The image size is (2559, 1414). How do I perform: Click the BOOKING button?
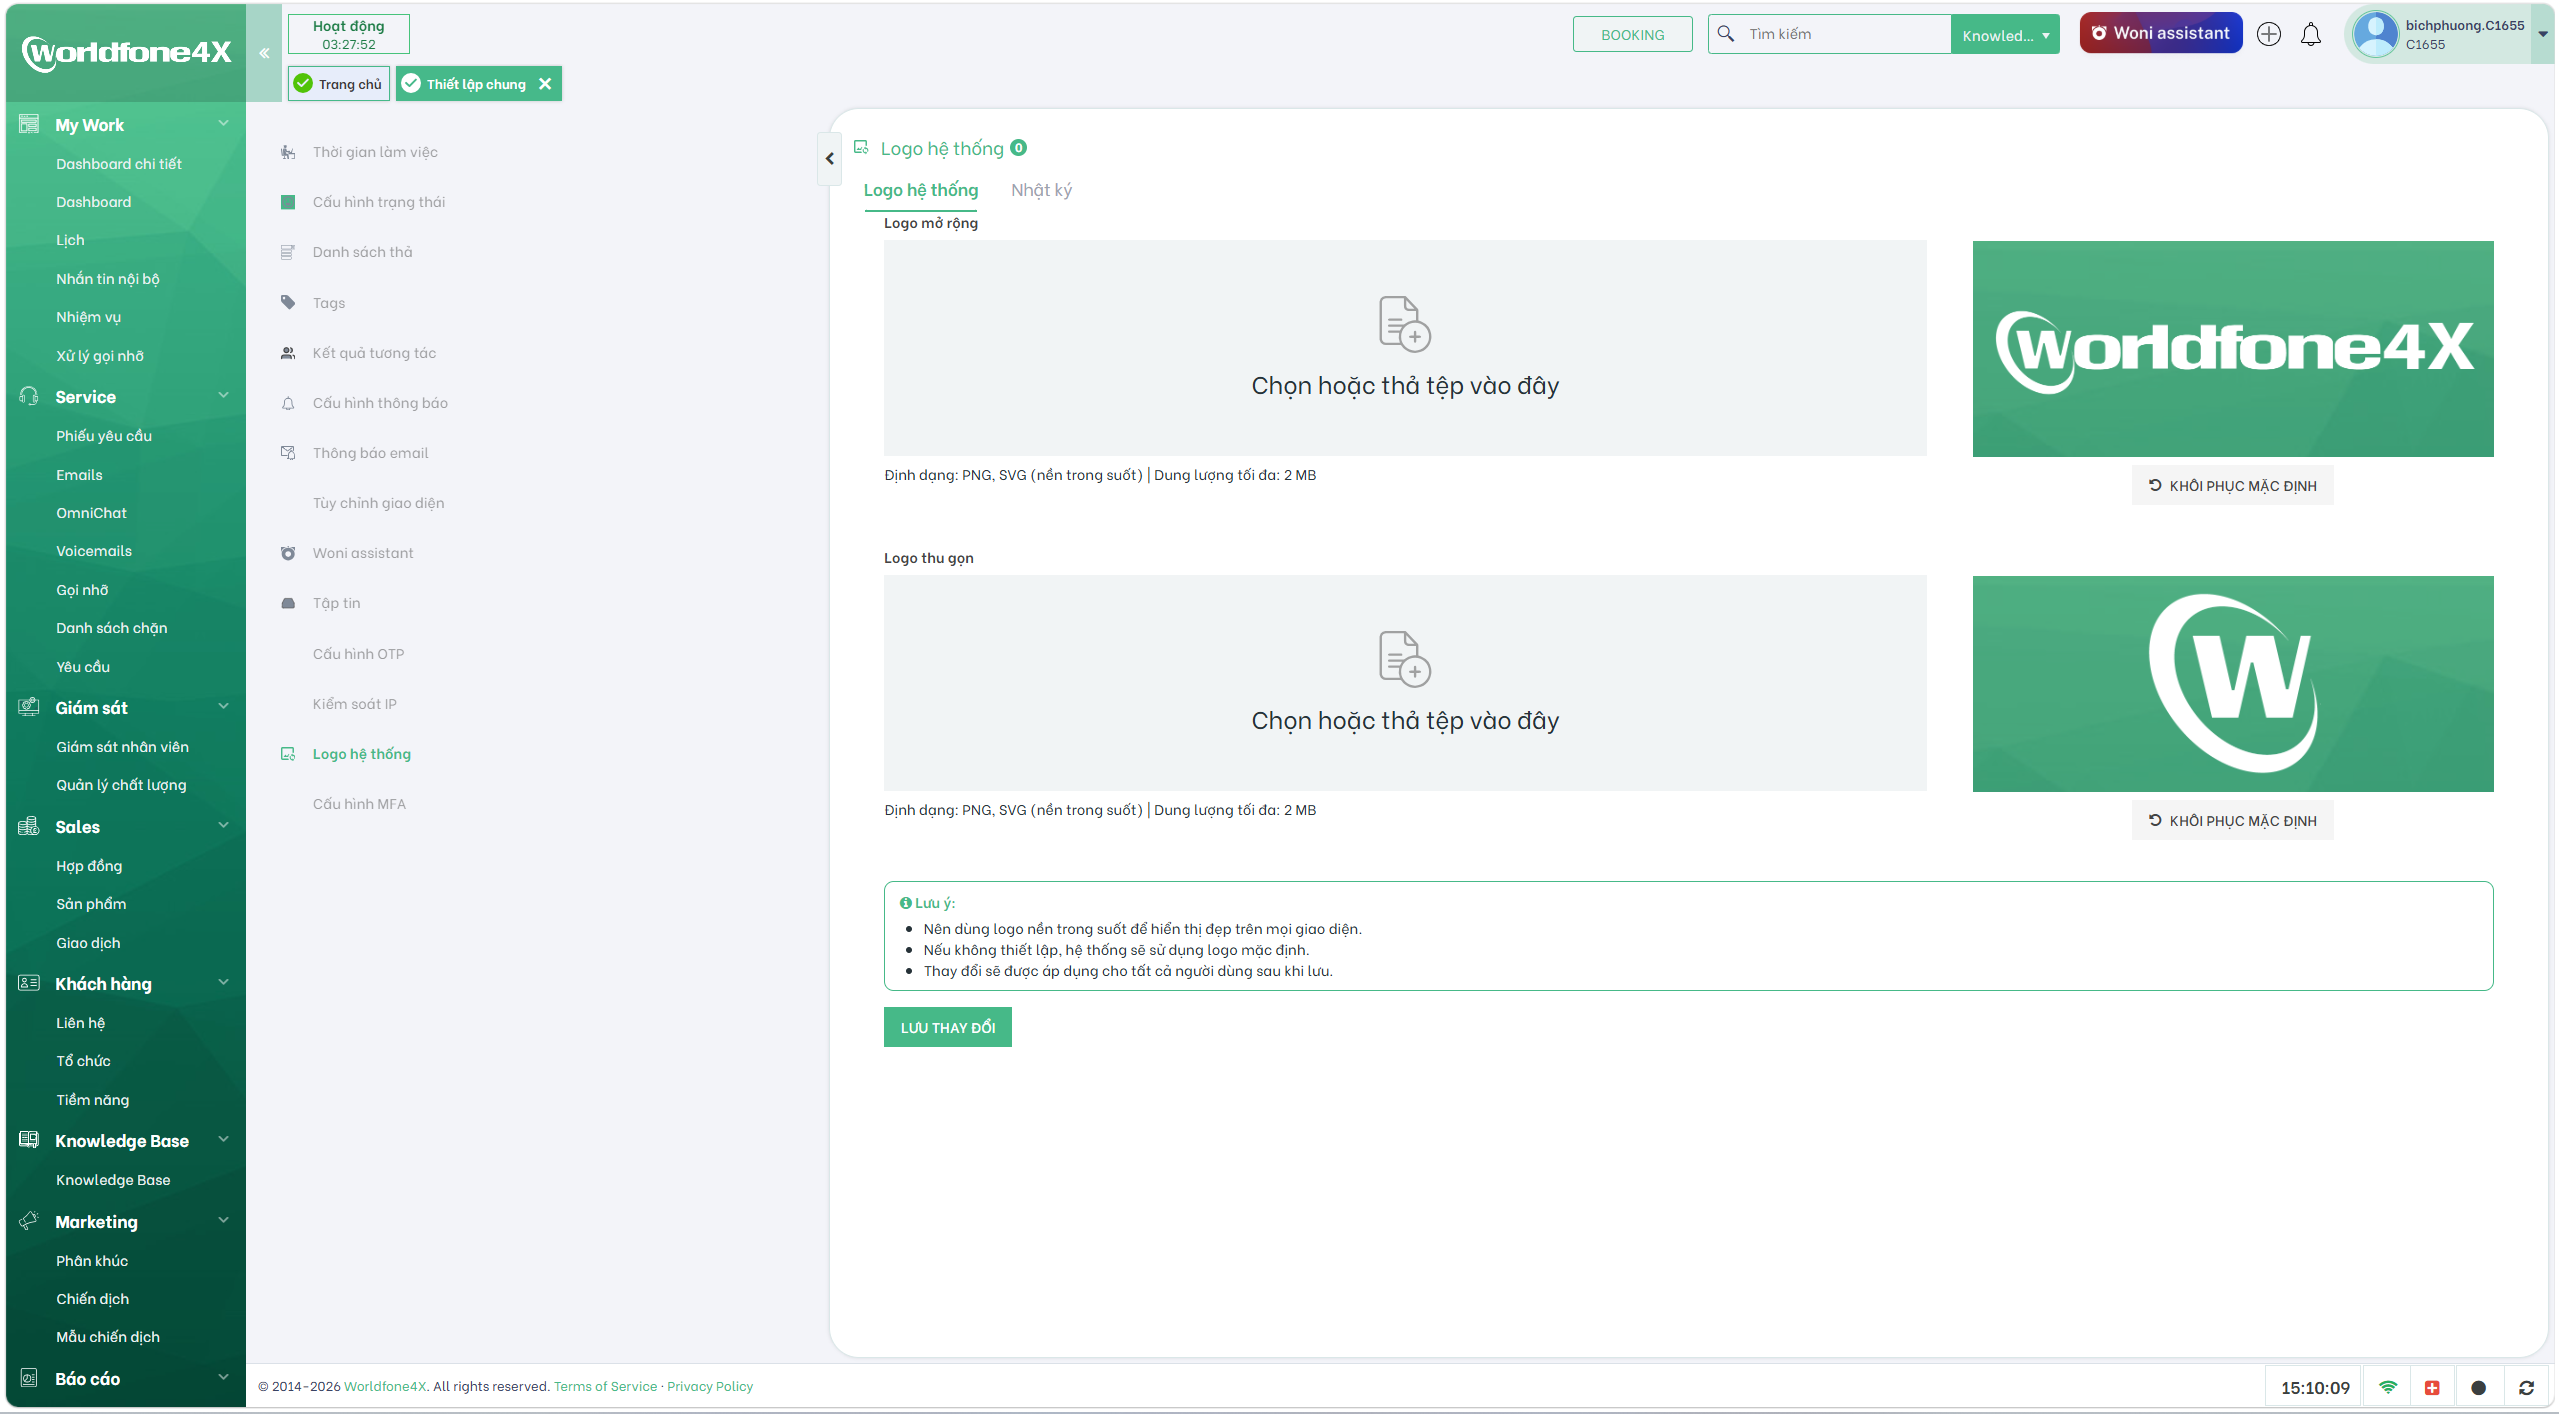click(1632, 34)
